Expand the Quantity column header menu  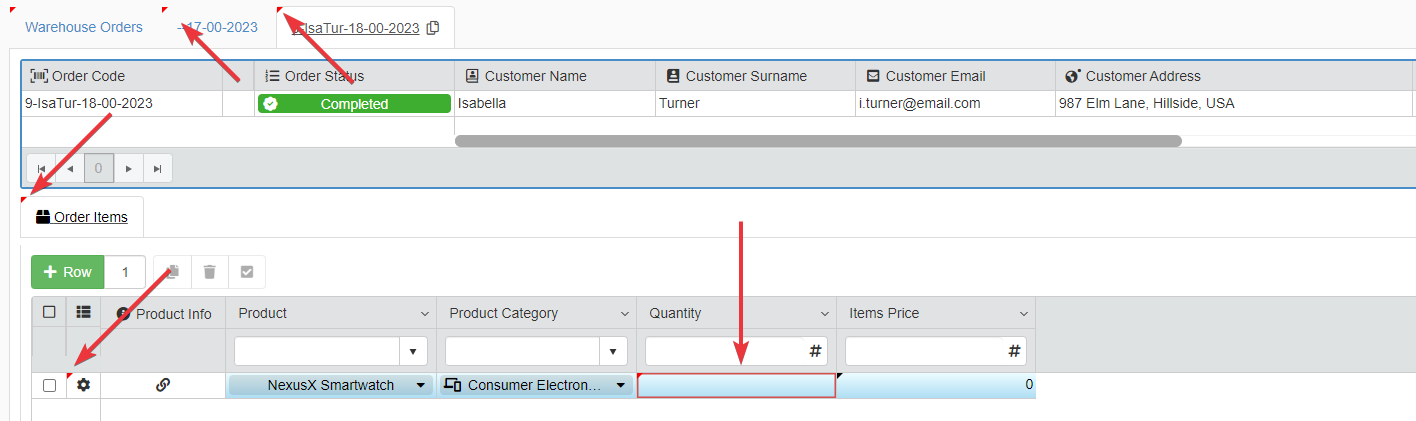pyautogui.click(x=824, y=314)
